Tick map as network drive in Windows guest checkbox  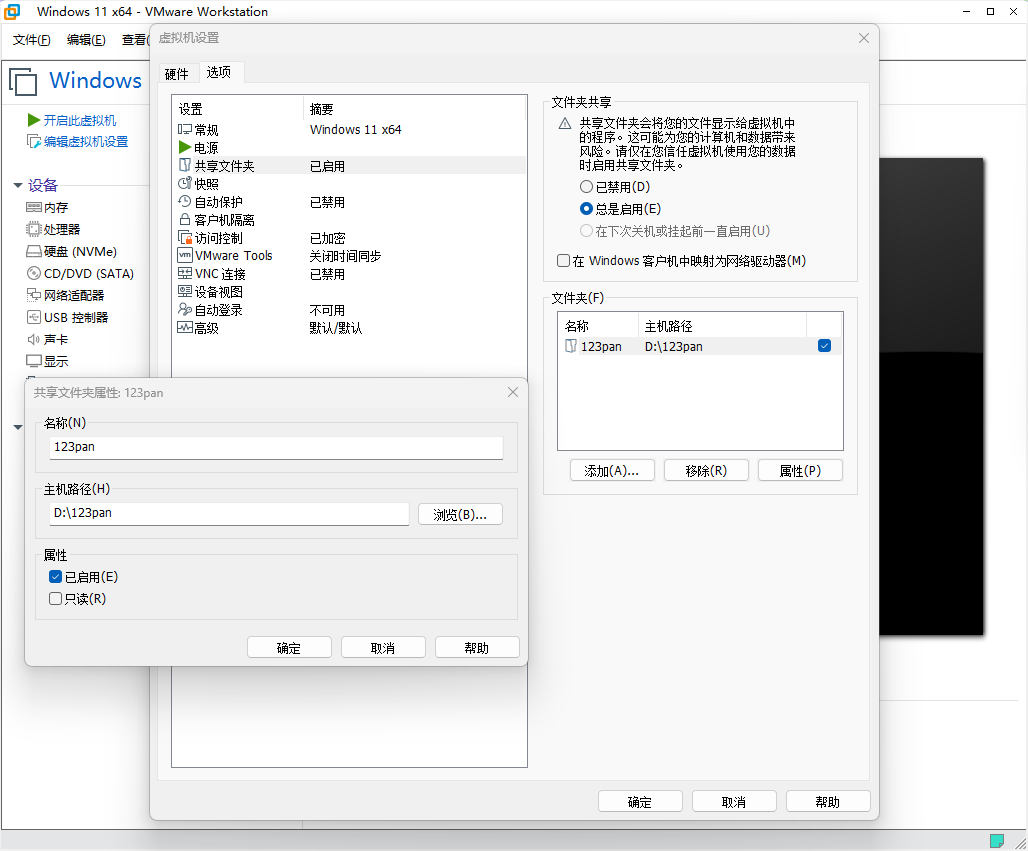(x=563, y=260)
